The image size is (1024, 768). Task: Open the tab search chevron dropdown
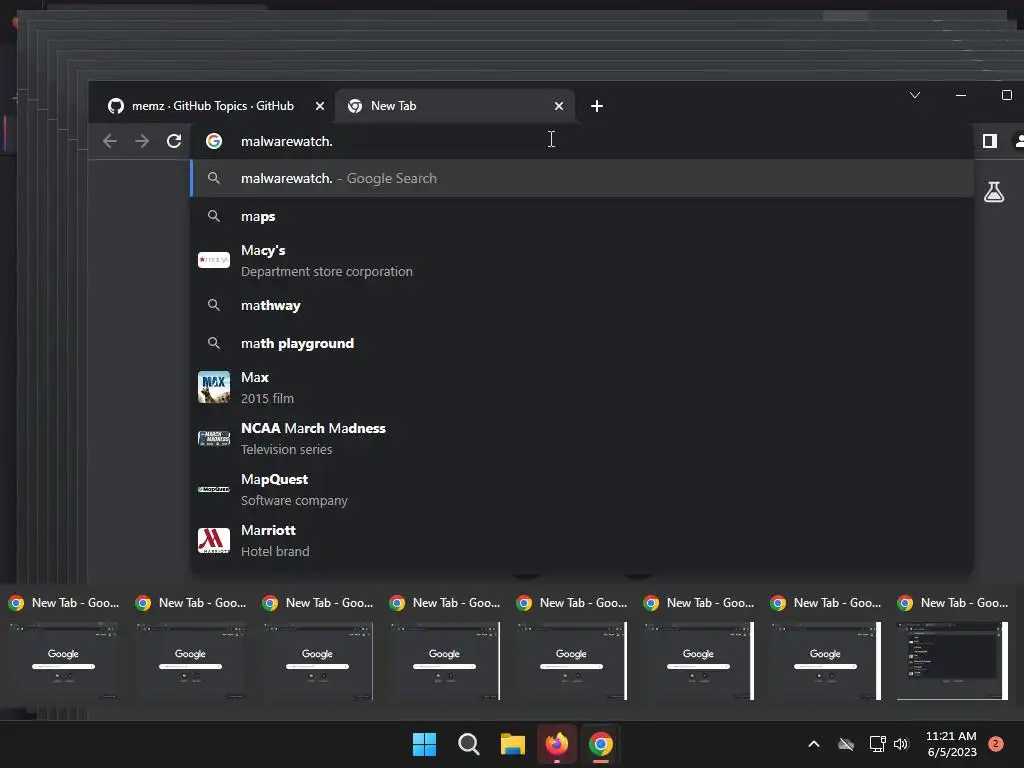click(x=915, y=95)
